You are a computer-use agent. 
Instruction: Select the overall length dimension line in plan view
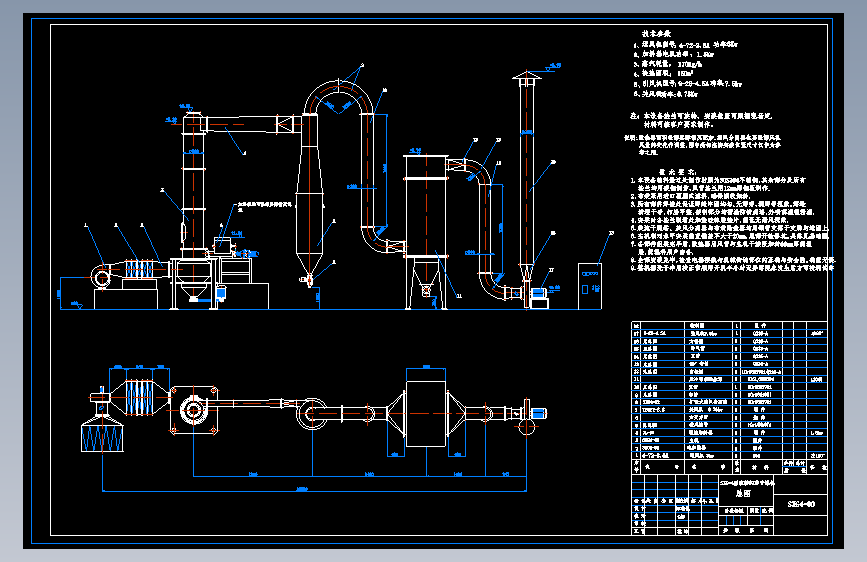pos(314,491)
